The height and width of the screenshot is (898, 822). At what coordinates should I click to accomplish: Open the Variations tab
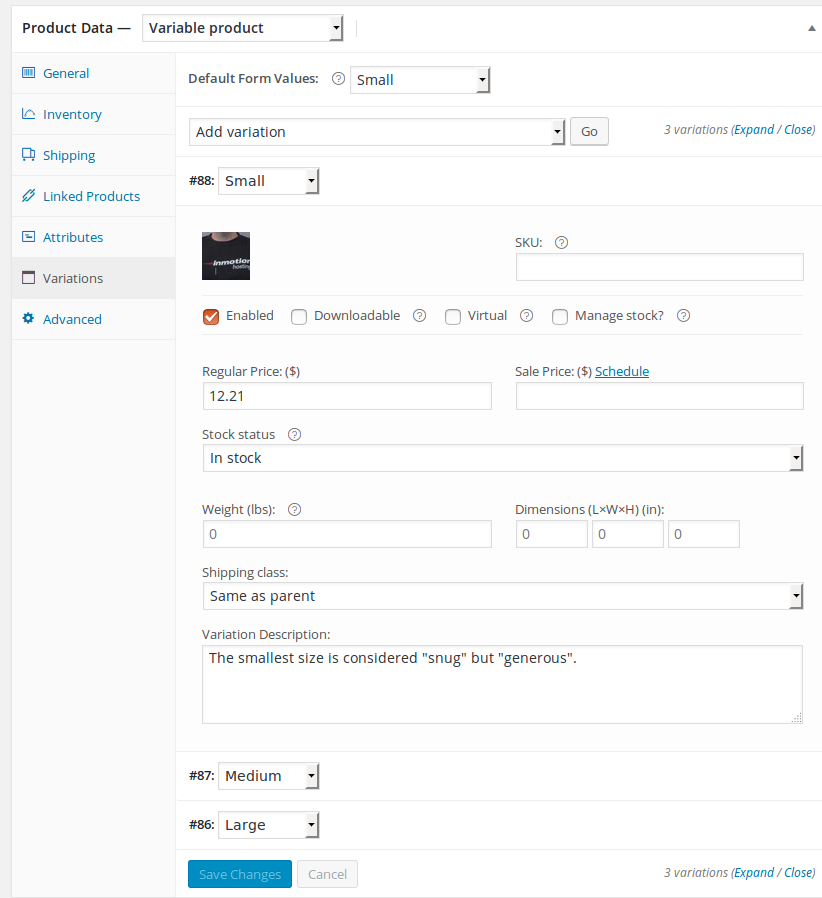[x=73, y=278]
